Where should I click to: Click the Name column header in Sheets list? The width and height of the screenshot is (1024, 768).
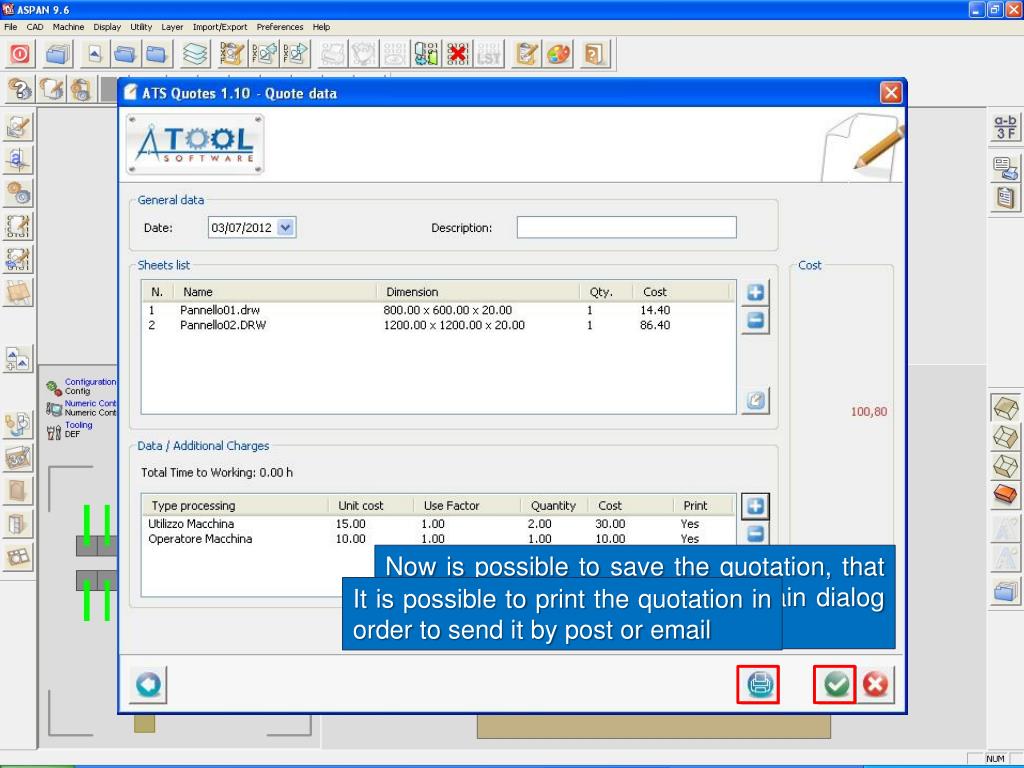(275, 292)
